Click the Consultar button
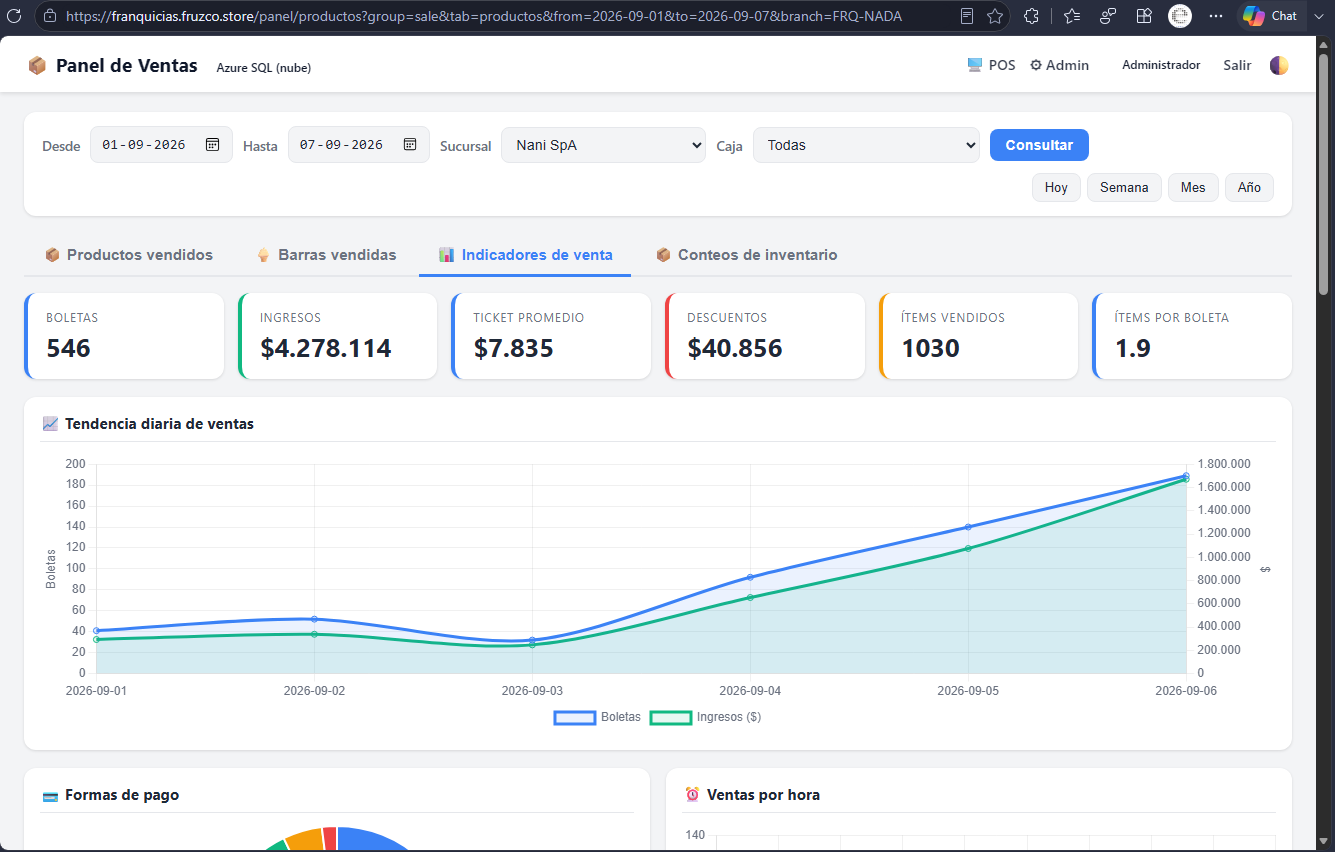This screenshot has width=1335, height=852. [x=1039, y=145]
